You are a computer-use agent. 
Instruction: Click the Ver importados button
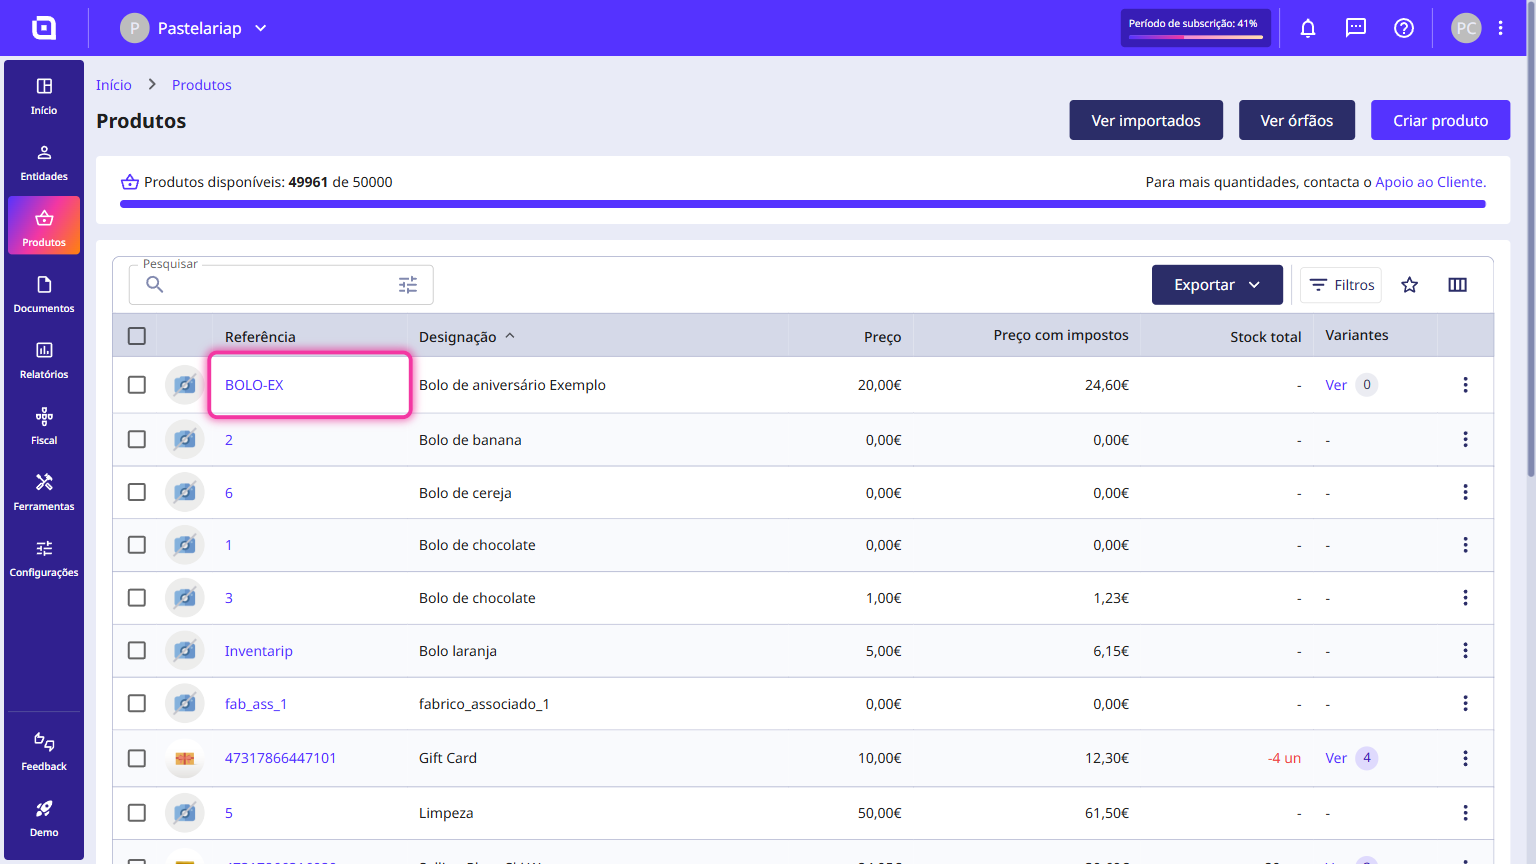pyautogui.click(x=1146, y=120)
